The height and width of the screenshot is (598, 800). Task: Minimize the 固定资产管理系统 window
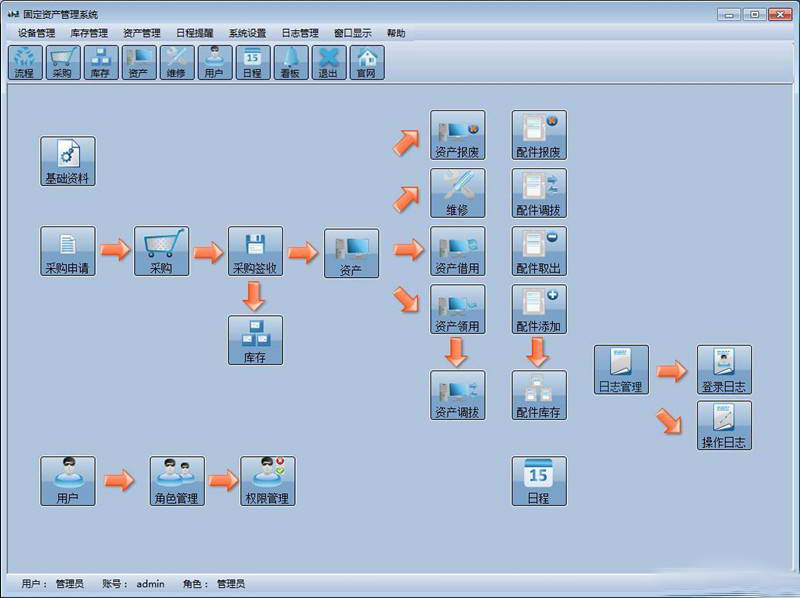[x=729, y=15]
